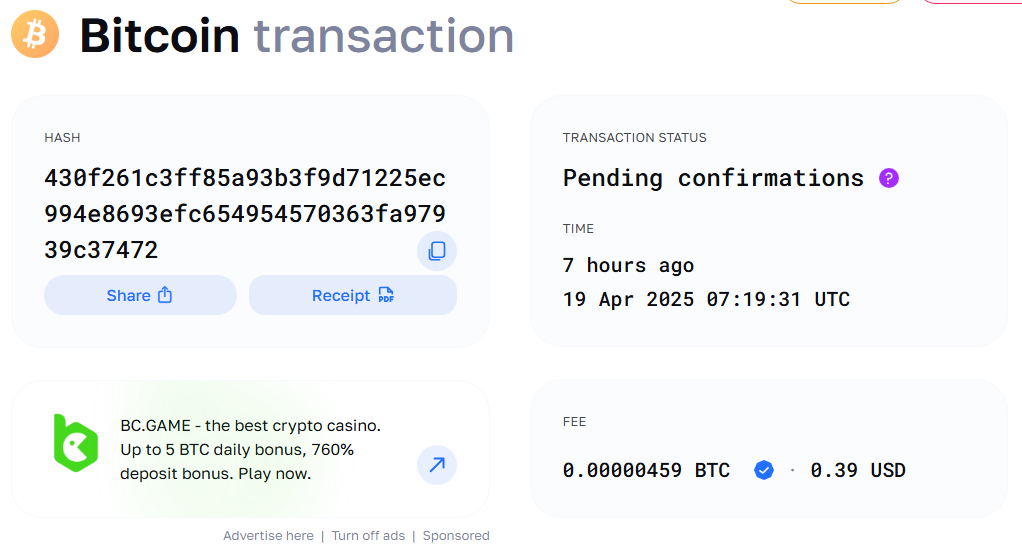The width and height of the screenshot is (1022, 550).
Task: Click the BC.GAME crypto casino ad text
Action: point(250,450)
